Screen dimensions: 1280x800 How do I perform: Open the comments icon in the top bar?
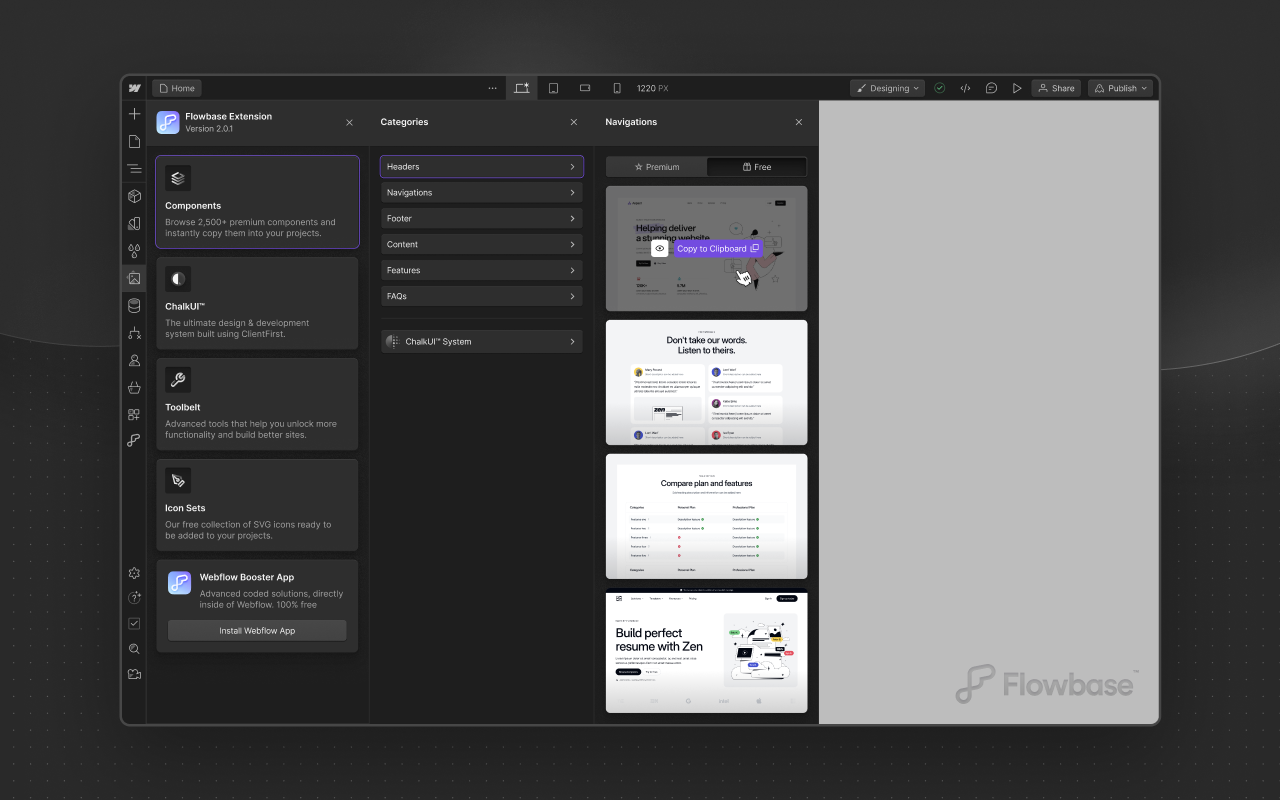(991, 88)
